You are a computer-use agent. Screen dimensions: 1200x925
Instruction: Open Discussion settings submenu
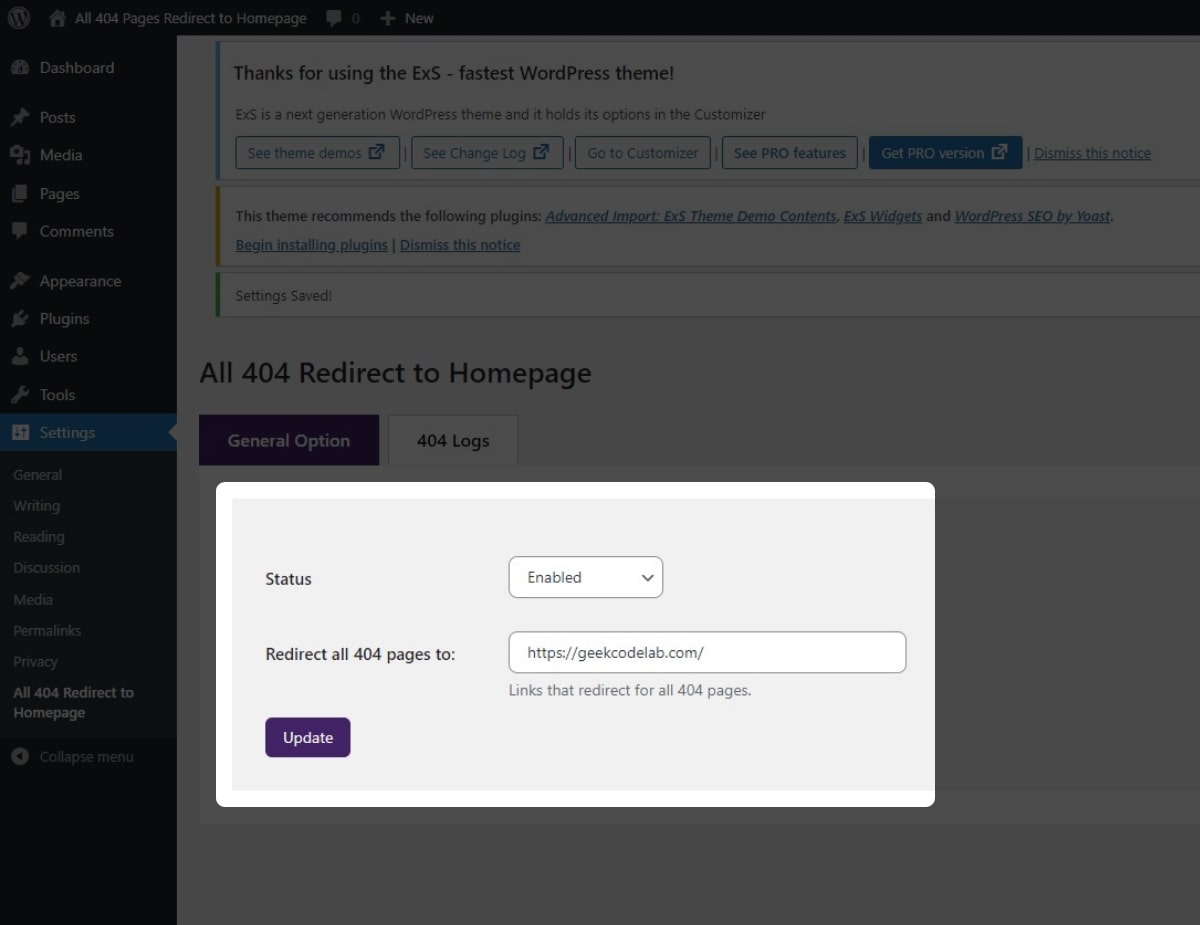point(47,568)
